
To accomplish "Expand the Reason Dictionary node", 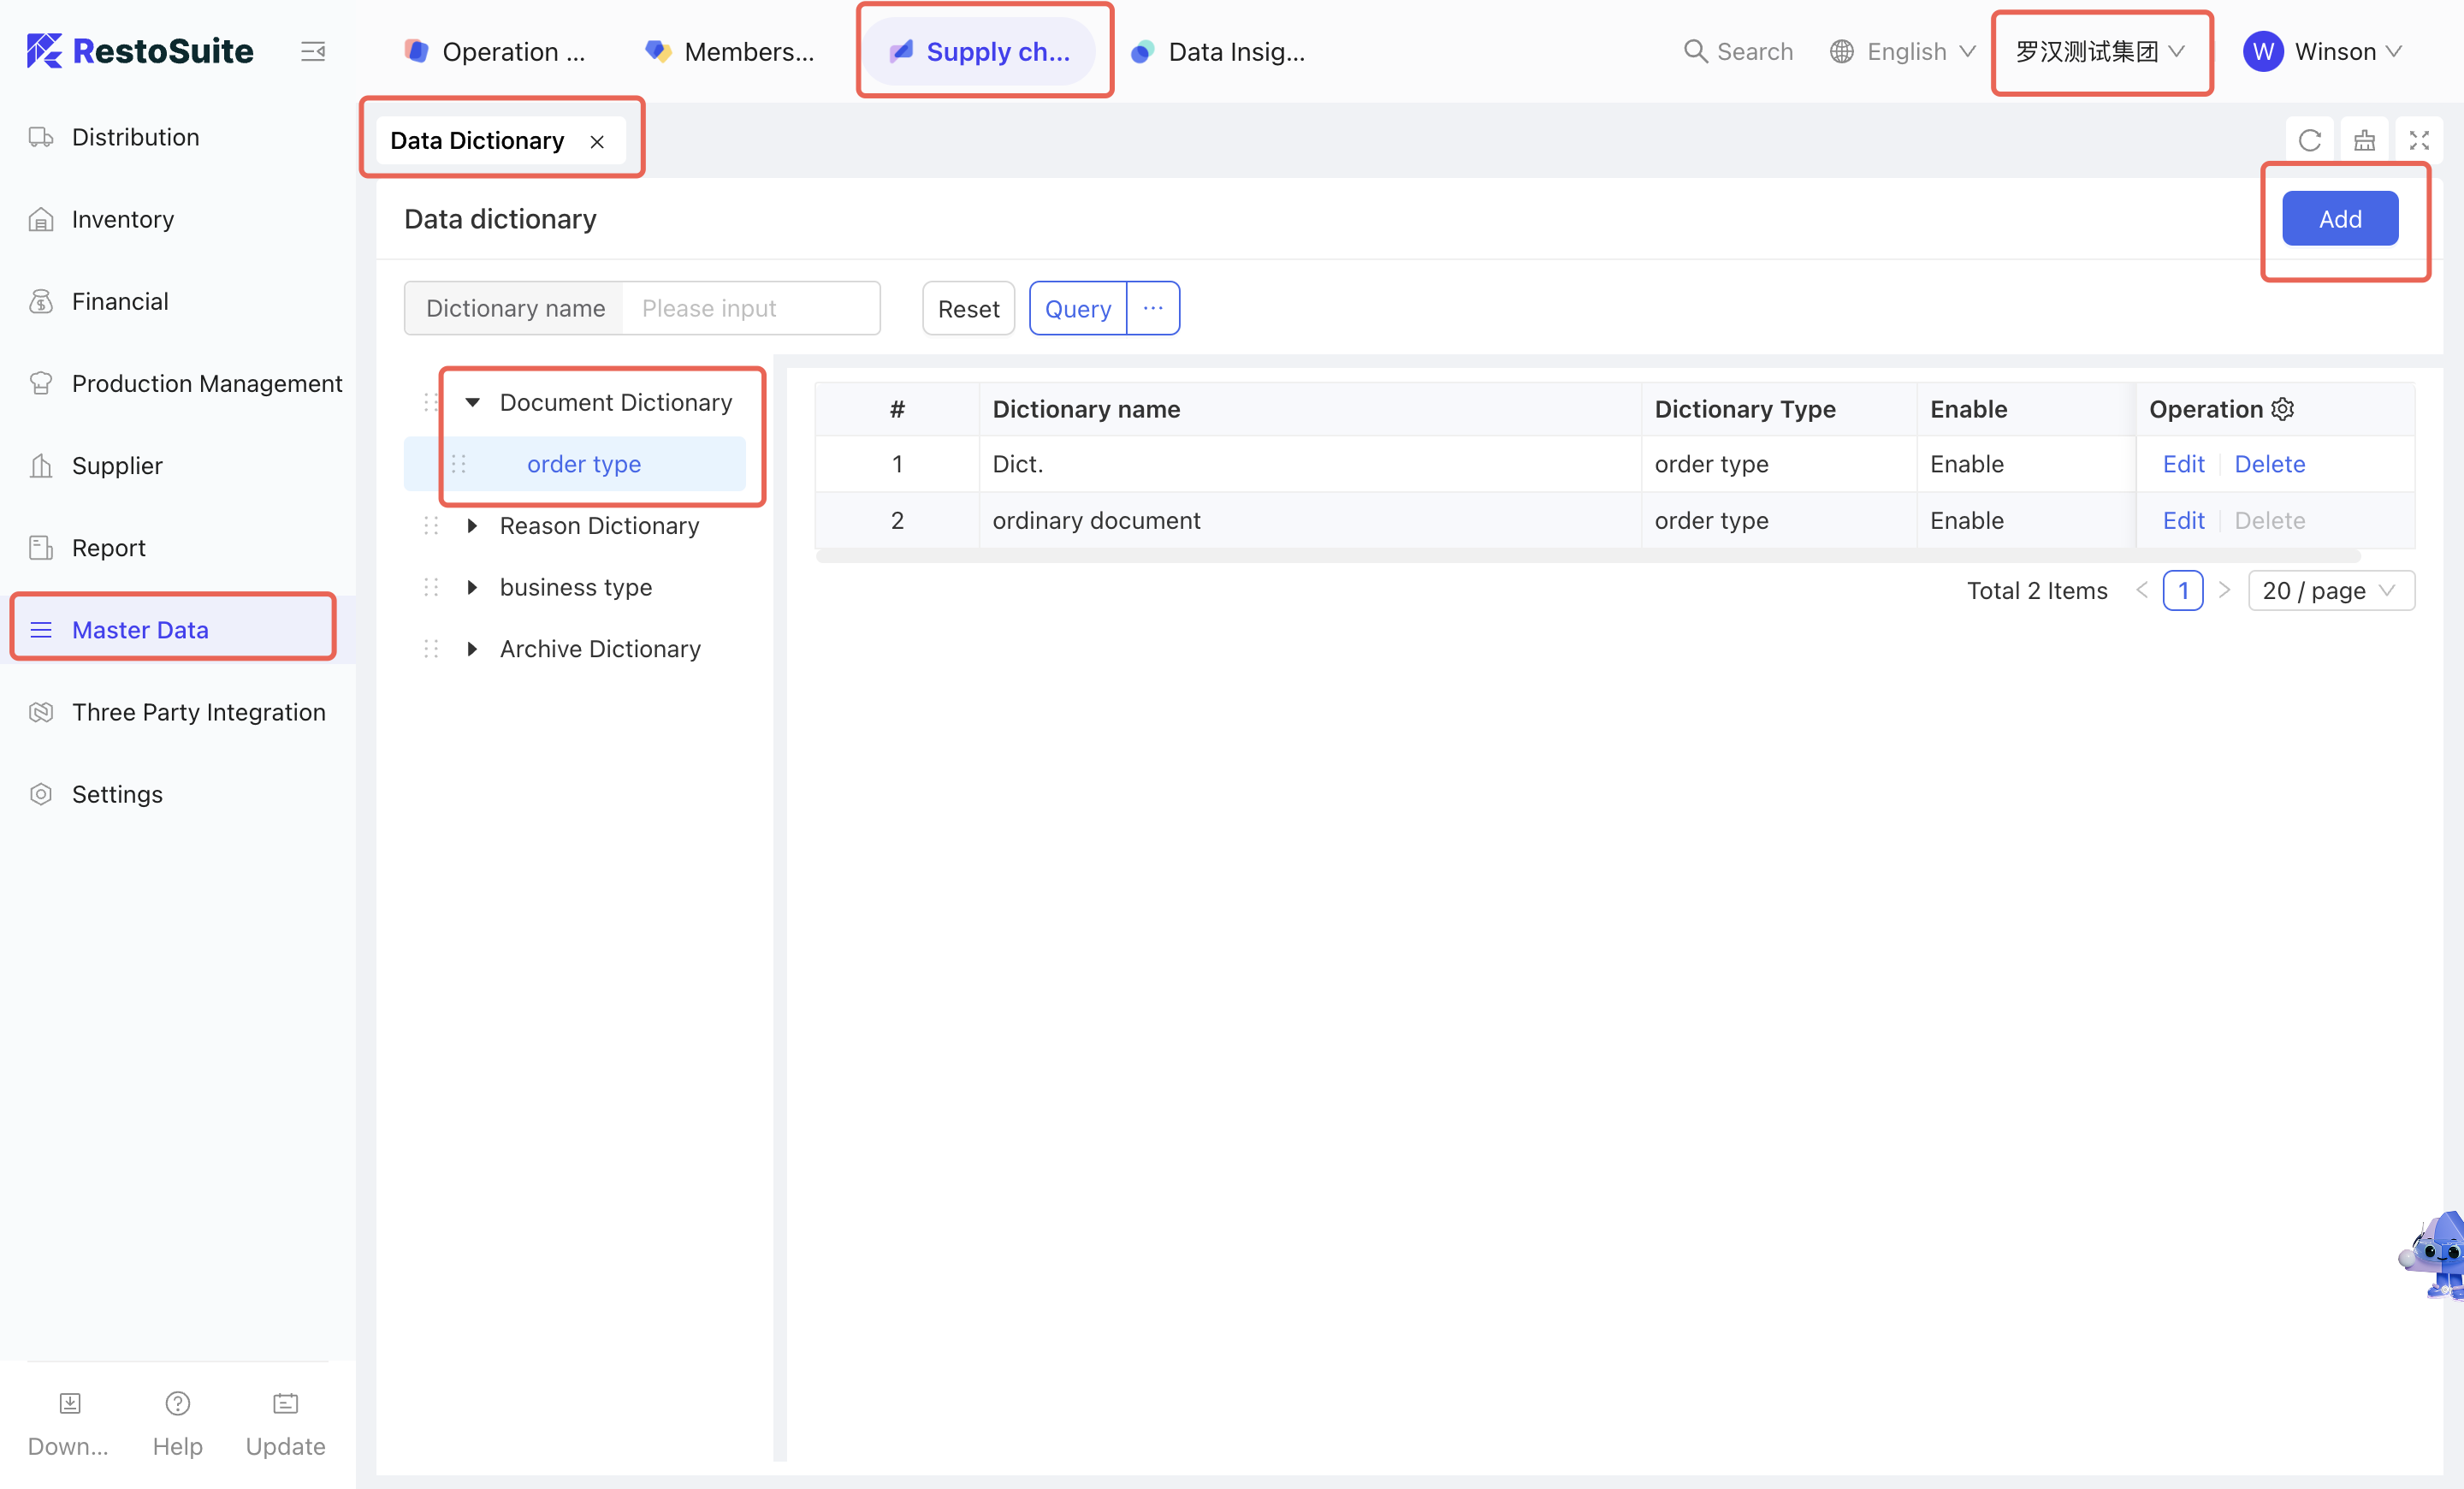I will [x=473, y=526].
